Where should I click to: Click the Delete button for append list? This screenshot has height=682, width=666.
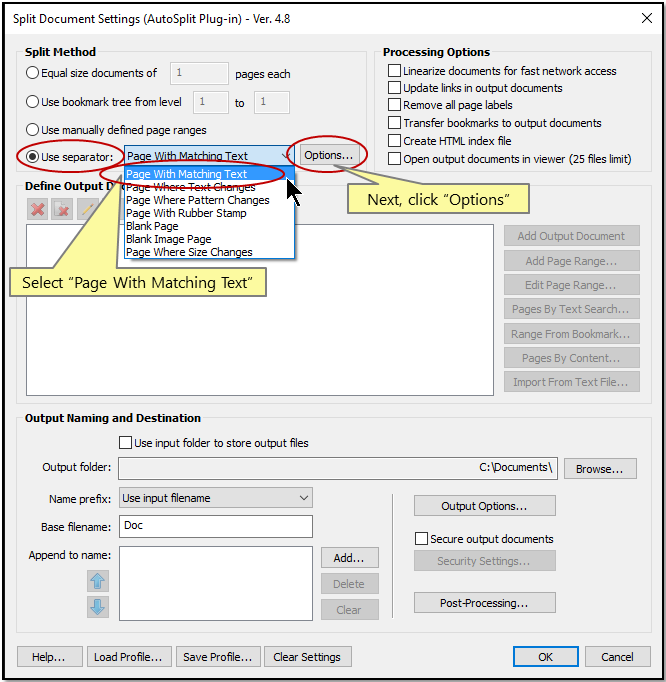coord(350,584)
